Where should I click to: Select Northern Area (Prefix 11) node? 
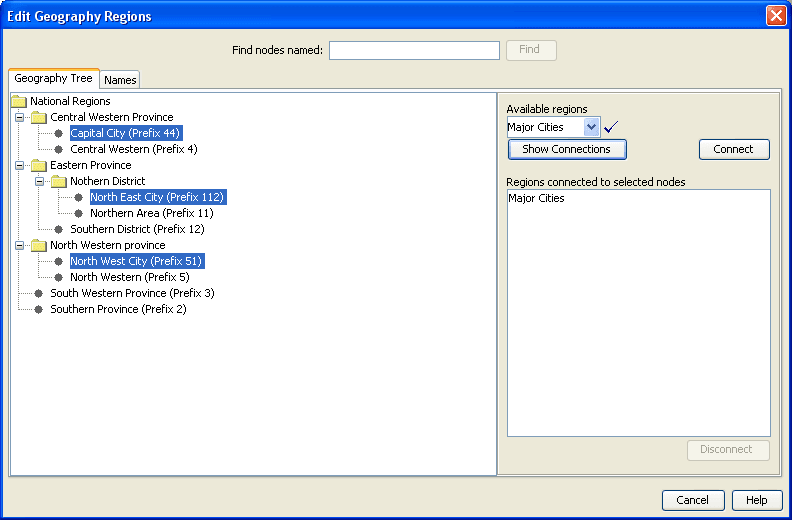click(152, 213)
